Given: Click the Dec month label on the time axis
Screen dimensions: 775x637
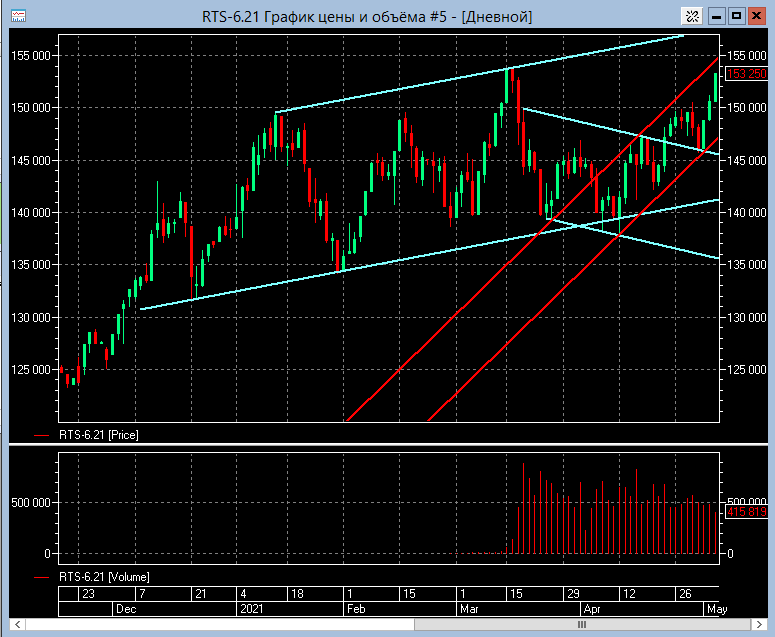Looking at the screenshot, I should (126, 609).
